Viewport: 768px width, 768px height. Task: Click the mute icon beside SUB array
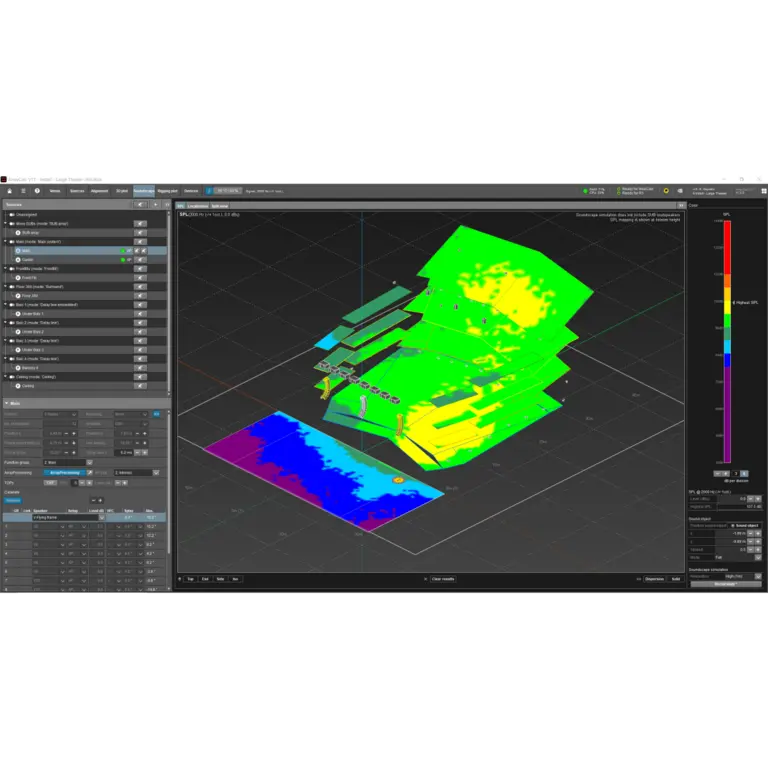(141, 232)
